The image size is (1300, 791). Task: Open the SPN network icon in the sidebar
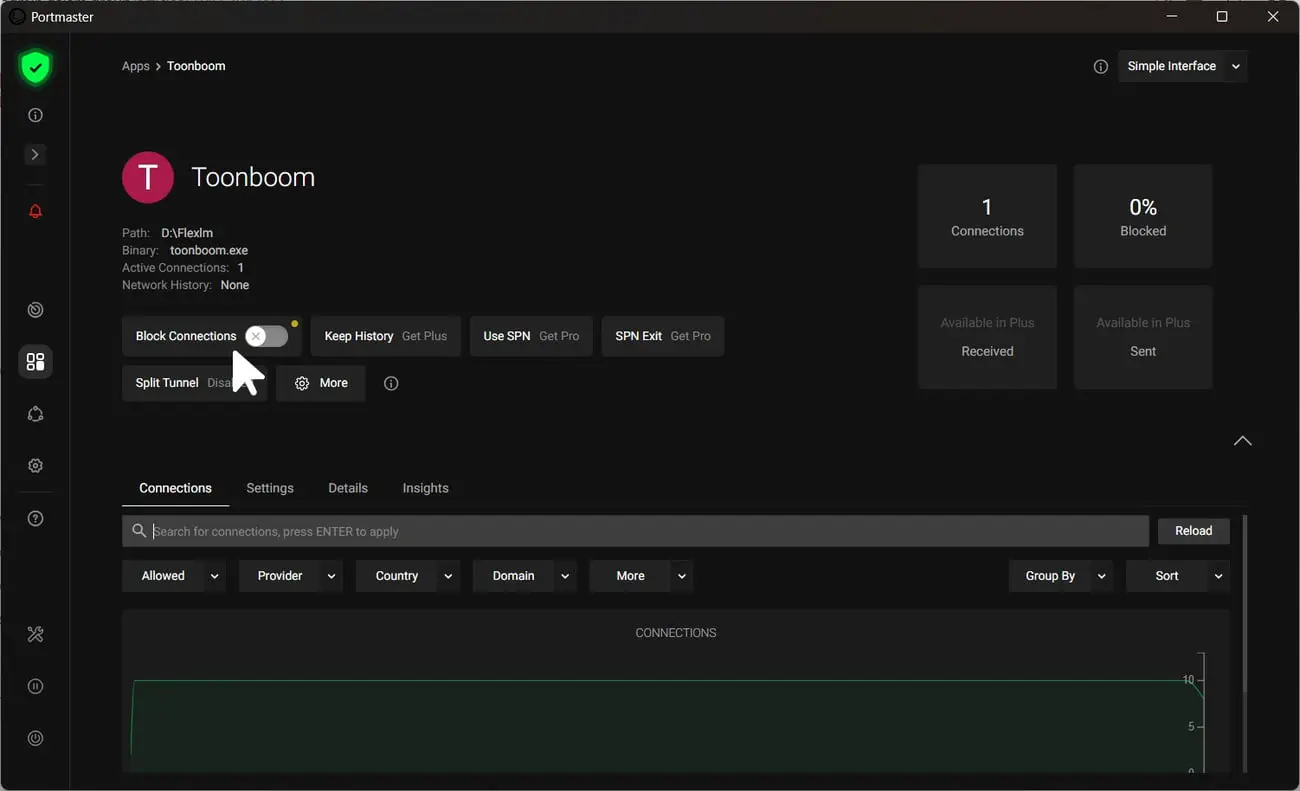pos(35,414)
